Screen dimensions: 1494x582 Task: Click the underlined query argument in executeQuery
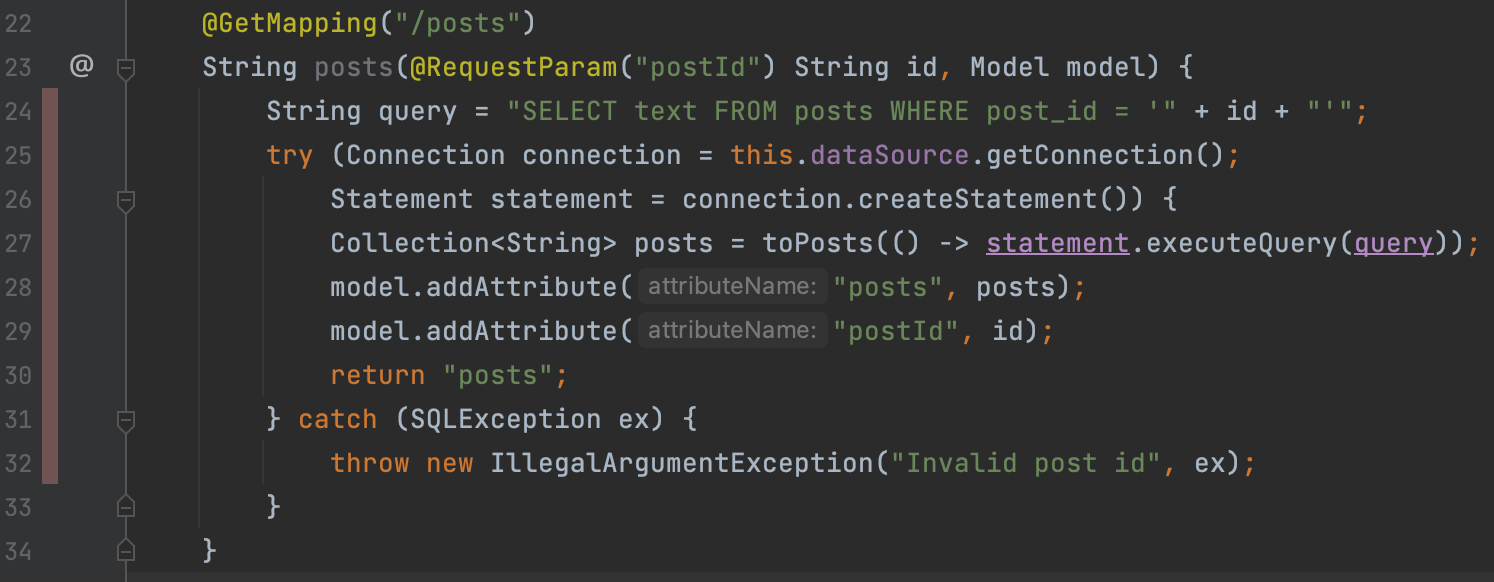1394,243
